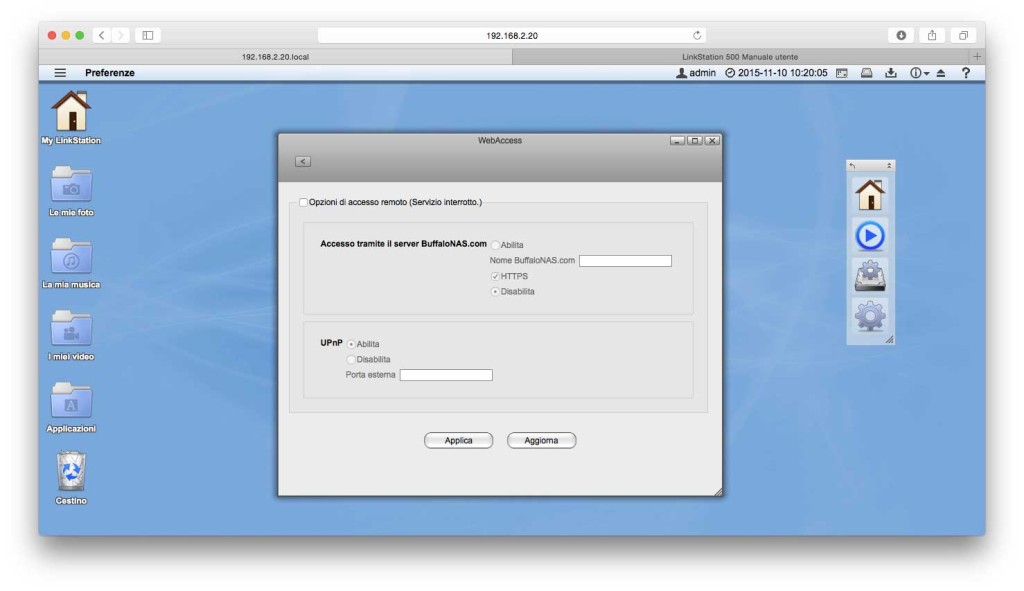Viewport: 1024px width, 591px height.
Task: Select Disabilita for UPnP
Action: 351,360
